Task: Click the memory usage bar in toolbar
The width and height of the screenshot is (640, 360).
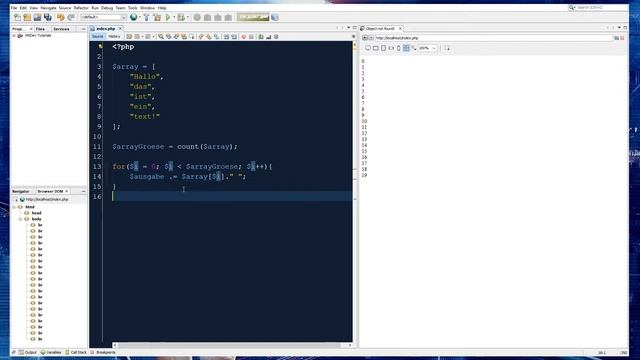Action: click(253, 17)
